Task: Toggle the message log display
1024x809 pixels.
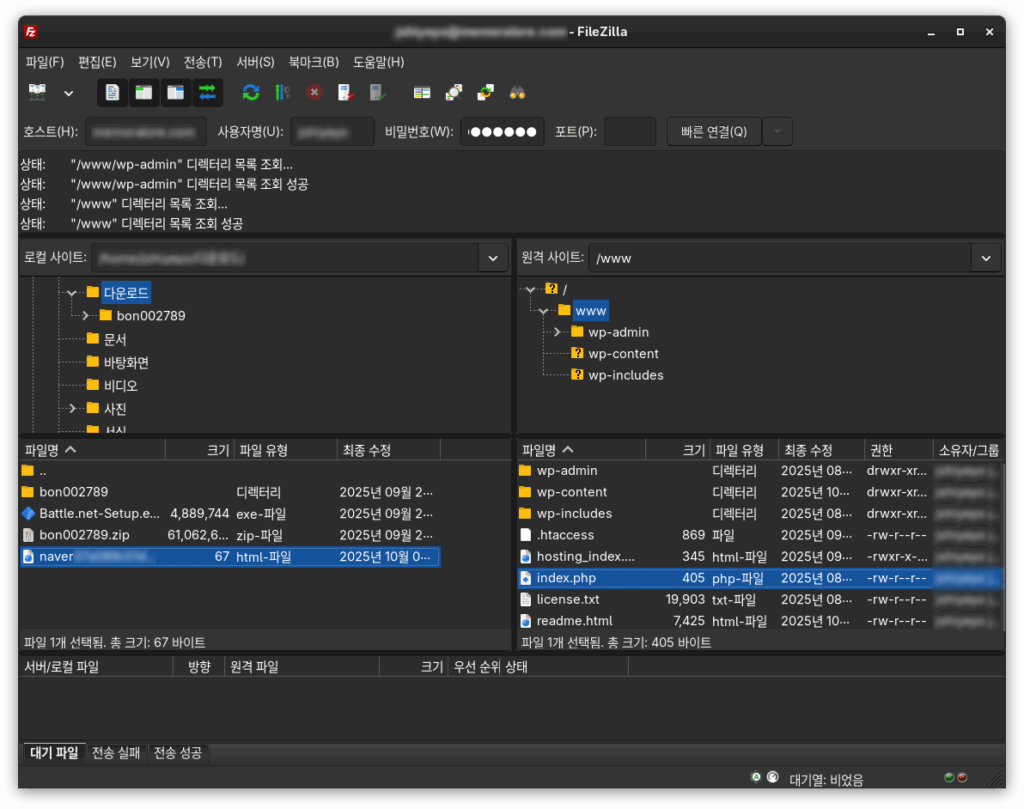Action: tap(113, 92)
